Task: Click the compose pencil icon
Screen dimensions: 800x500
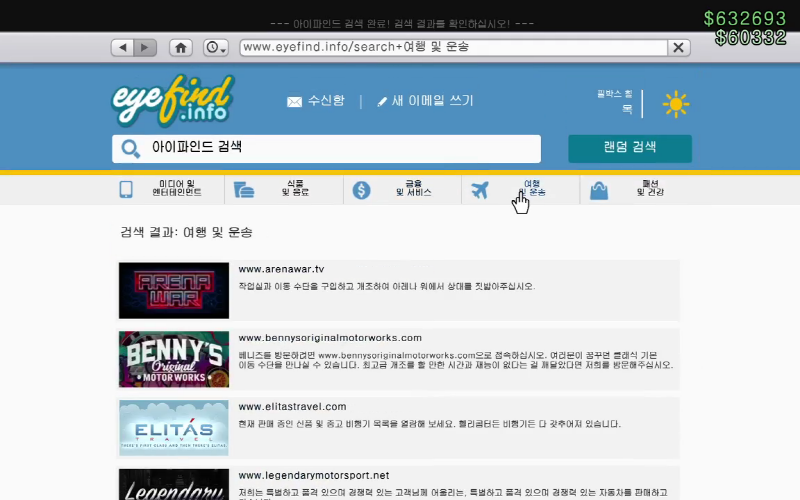Action: [x=382, y=102]
